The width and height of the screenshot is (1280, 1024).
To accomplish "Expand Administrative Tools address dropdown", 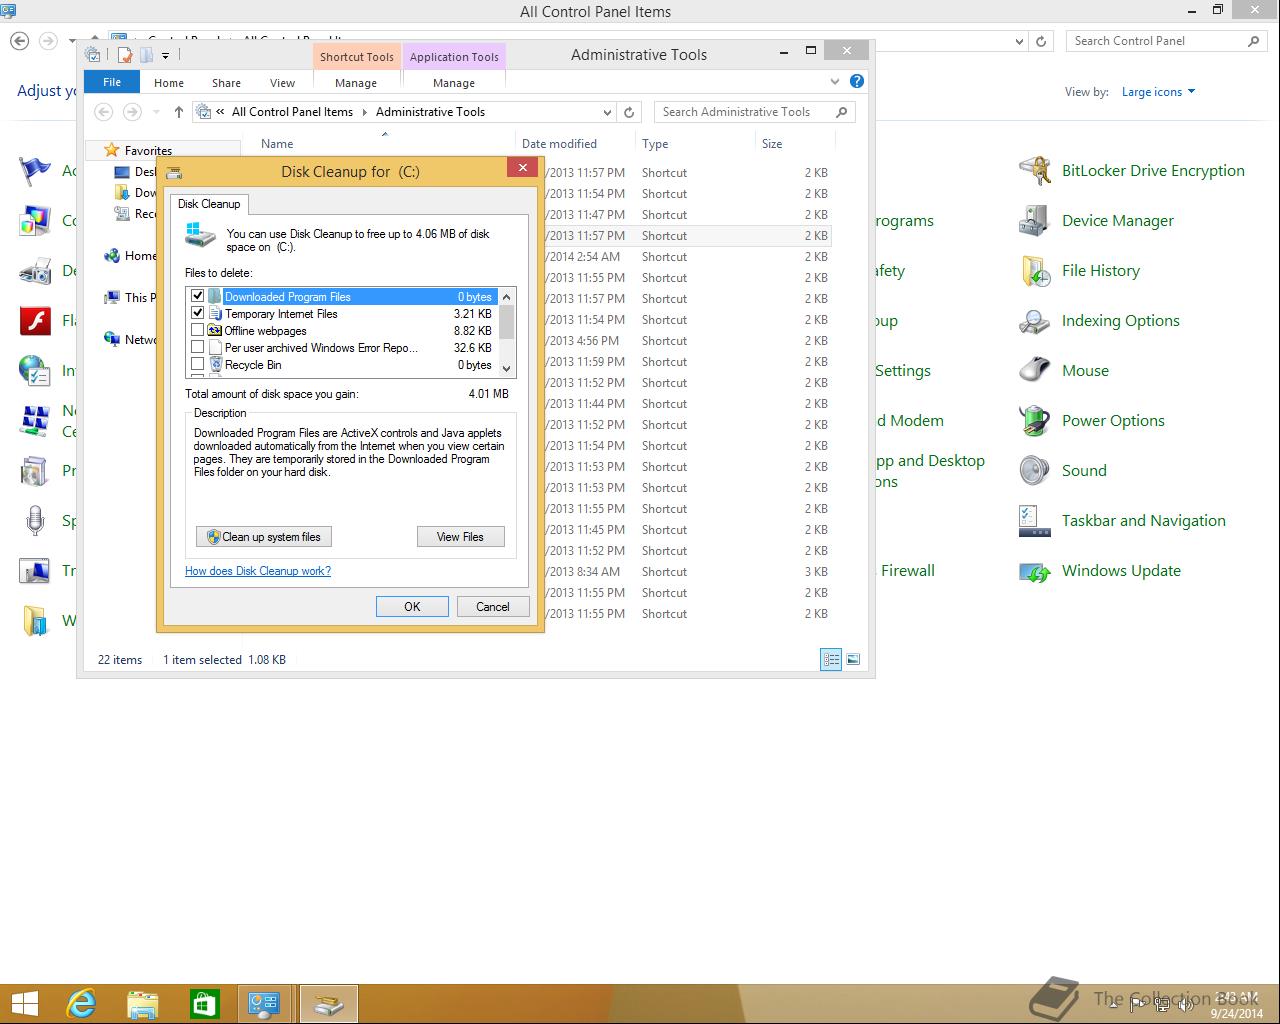I will pyautogui.click(x=607, y=112).
